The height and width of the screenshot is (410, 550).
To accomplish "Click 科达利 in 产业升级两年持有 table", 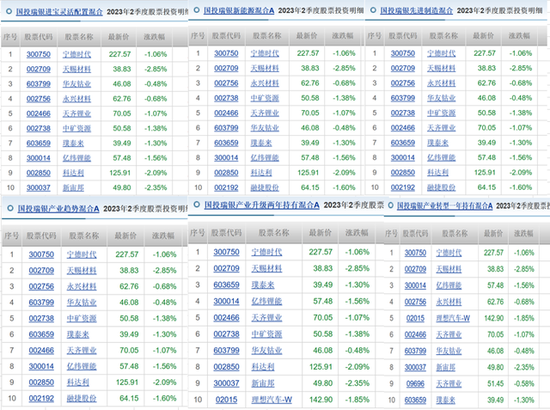I will point(263,367).
